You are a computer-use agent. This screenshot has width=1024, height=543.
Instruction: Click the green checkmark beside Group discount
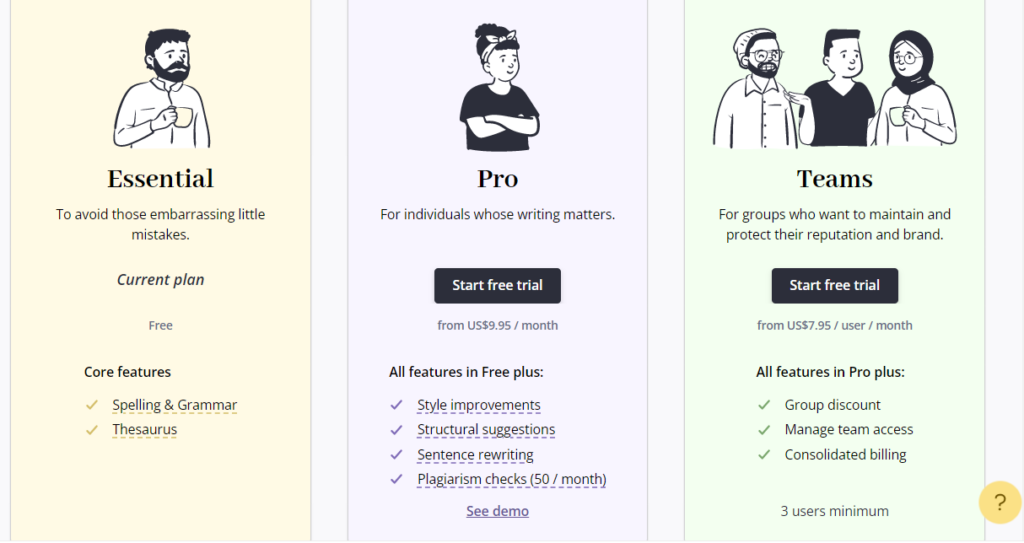click(x=764, y=405)
